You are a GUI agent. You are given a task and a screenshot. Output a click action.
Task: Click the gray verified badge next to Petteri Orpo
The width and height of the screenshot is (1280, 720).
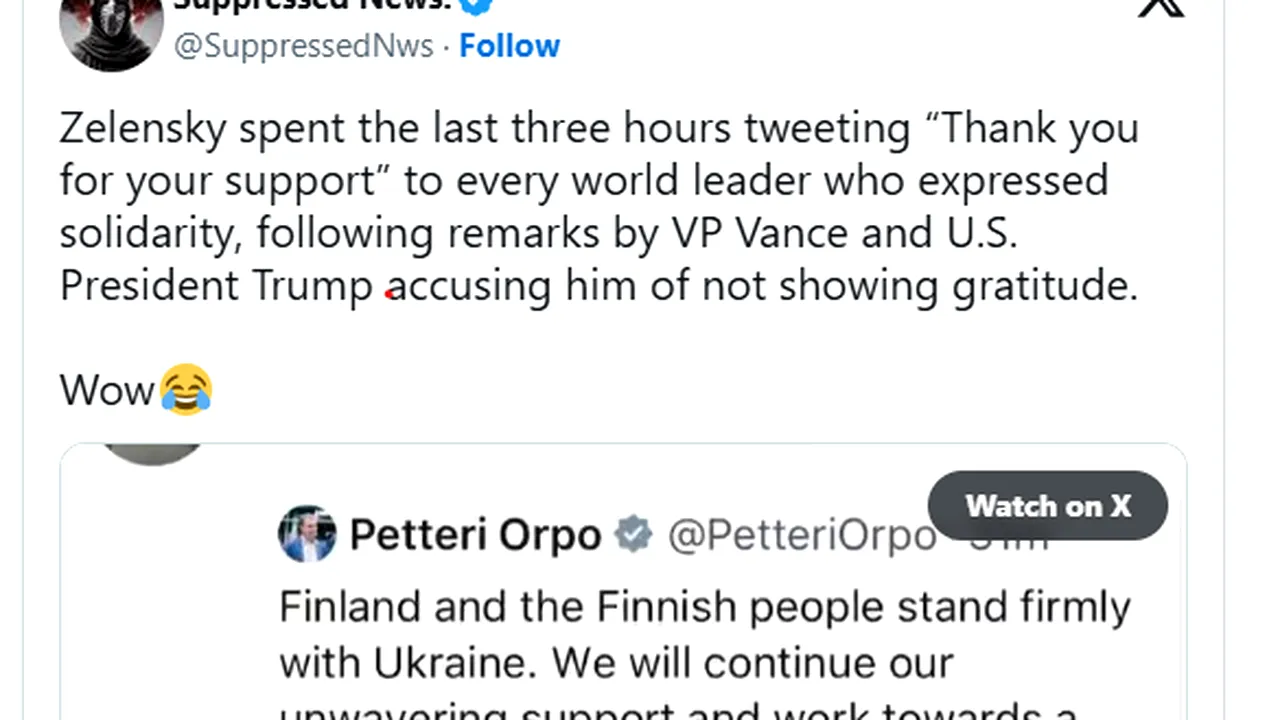[632, 534]
